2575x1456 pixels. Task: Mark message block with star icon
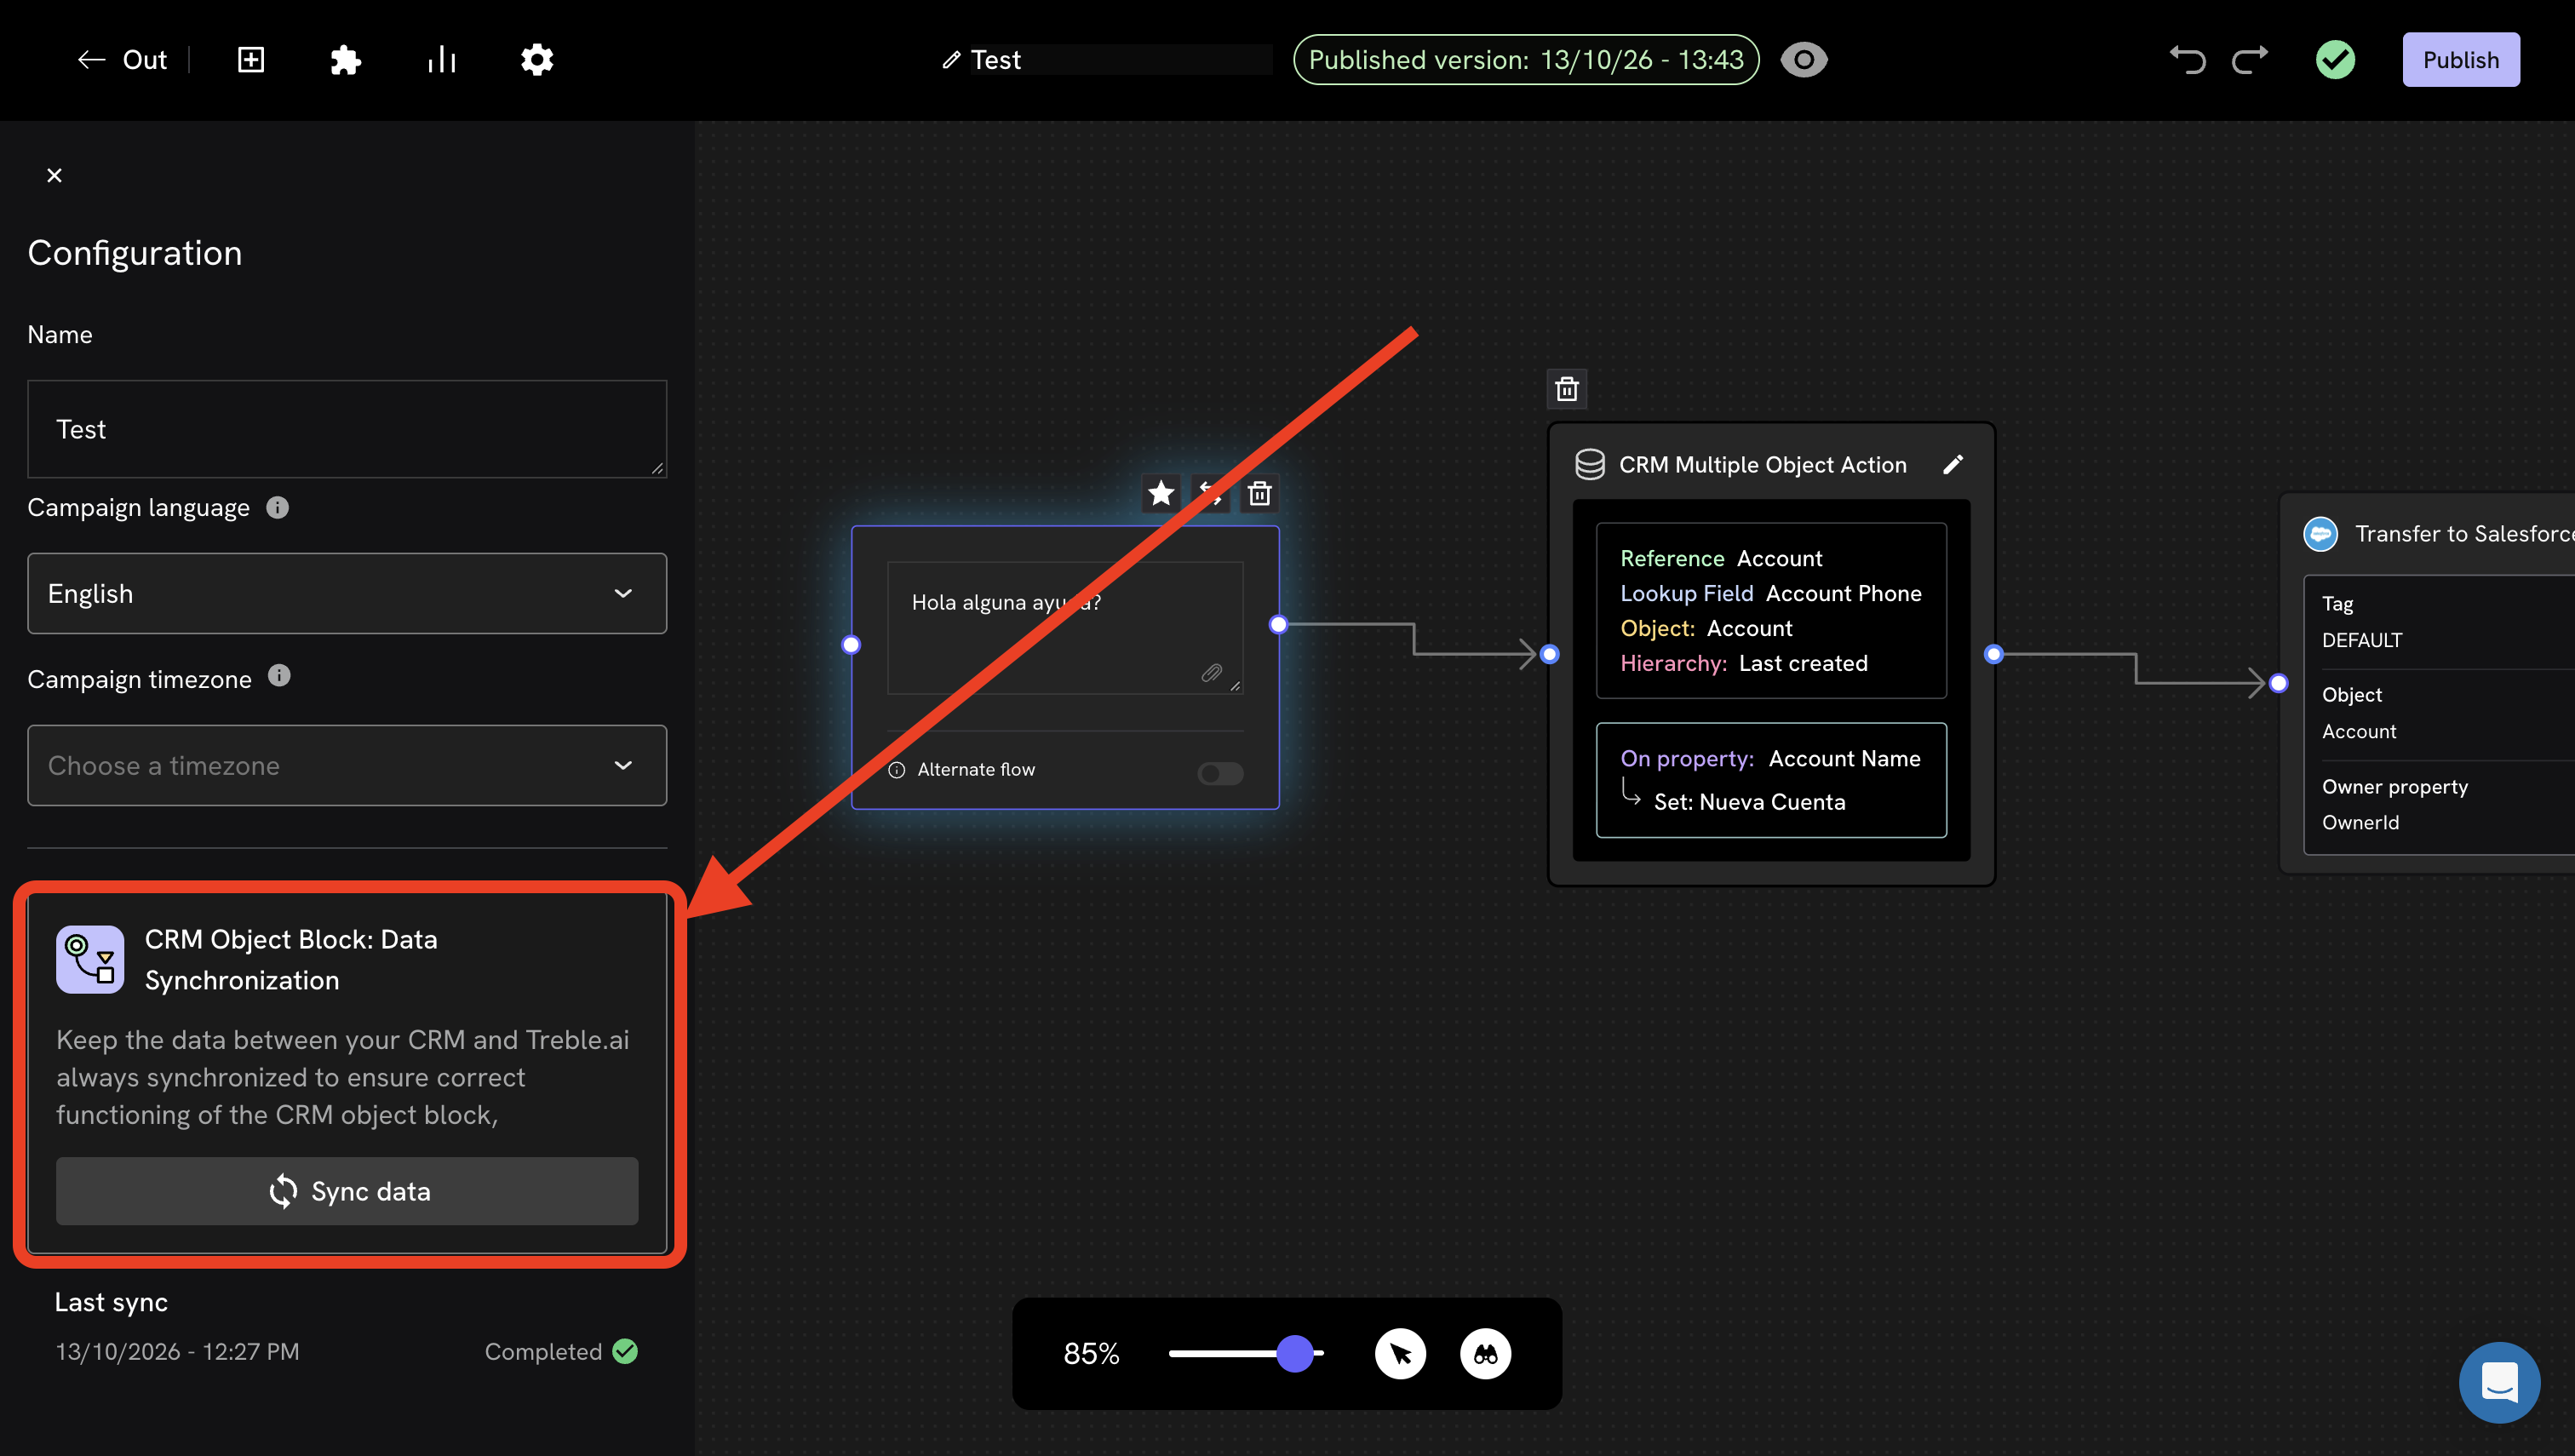(1161, 493)
